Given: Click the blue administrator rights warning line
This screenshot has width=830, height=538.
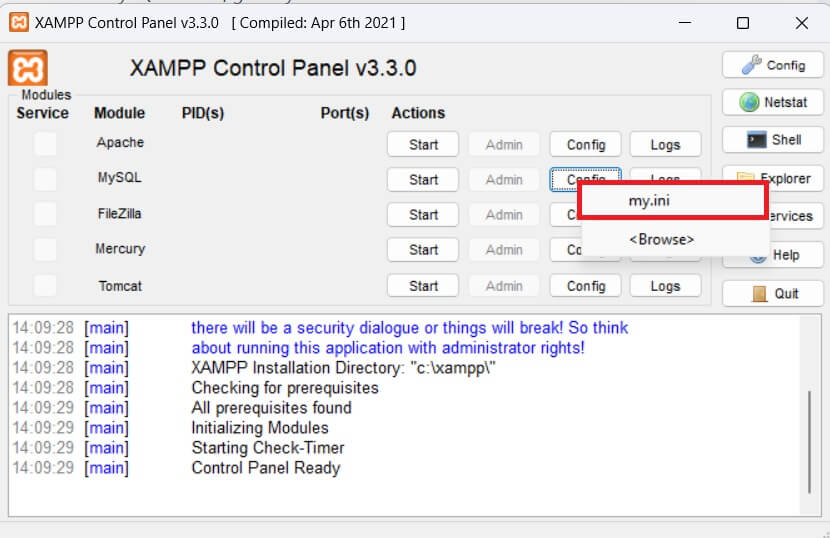Looking at the screenshot, I should click(x=388, y=347).
